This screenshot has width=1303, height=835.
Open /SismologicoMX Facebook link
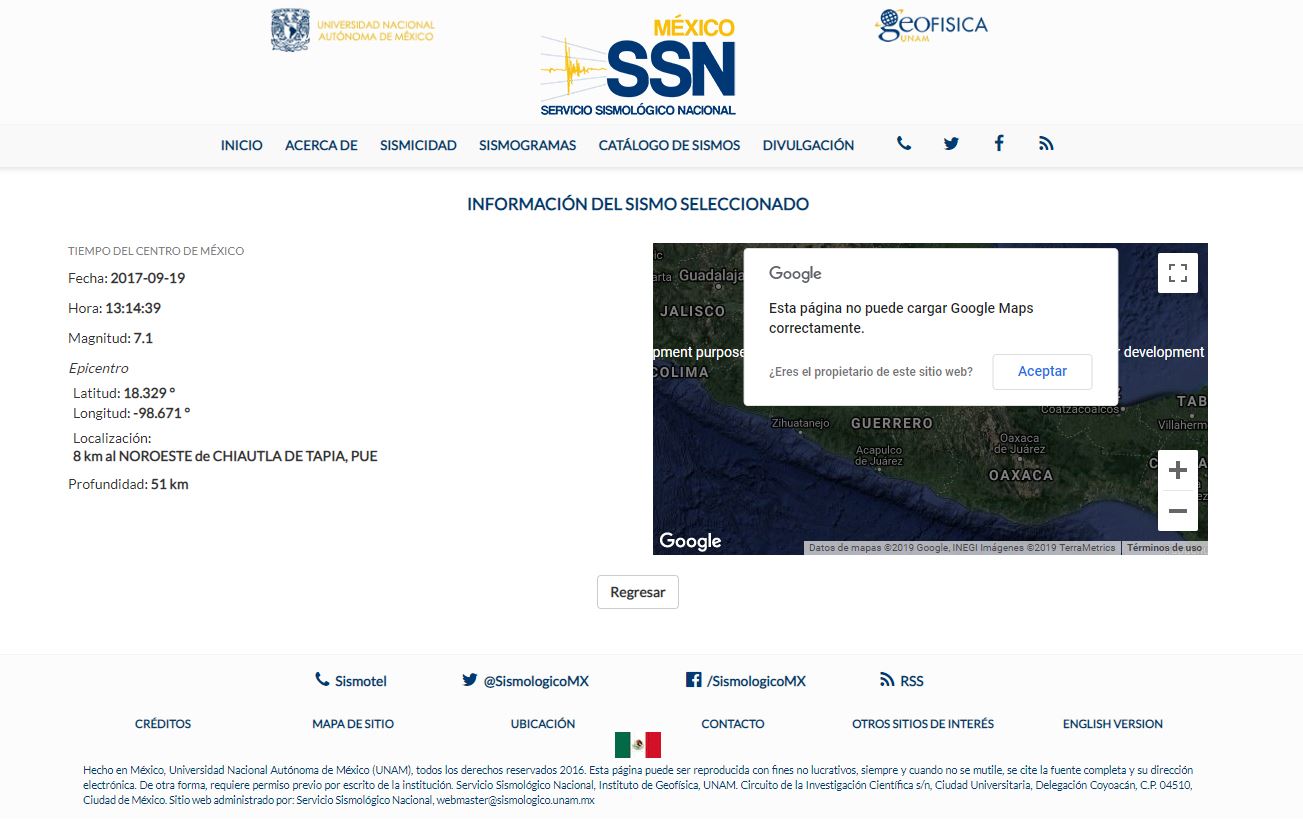756,681
